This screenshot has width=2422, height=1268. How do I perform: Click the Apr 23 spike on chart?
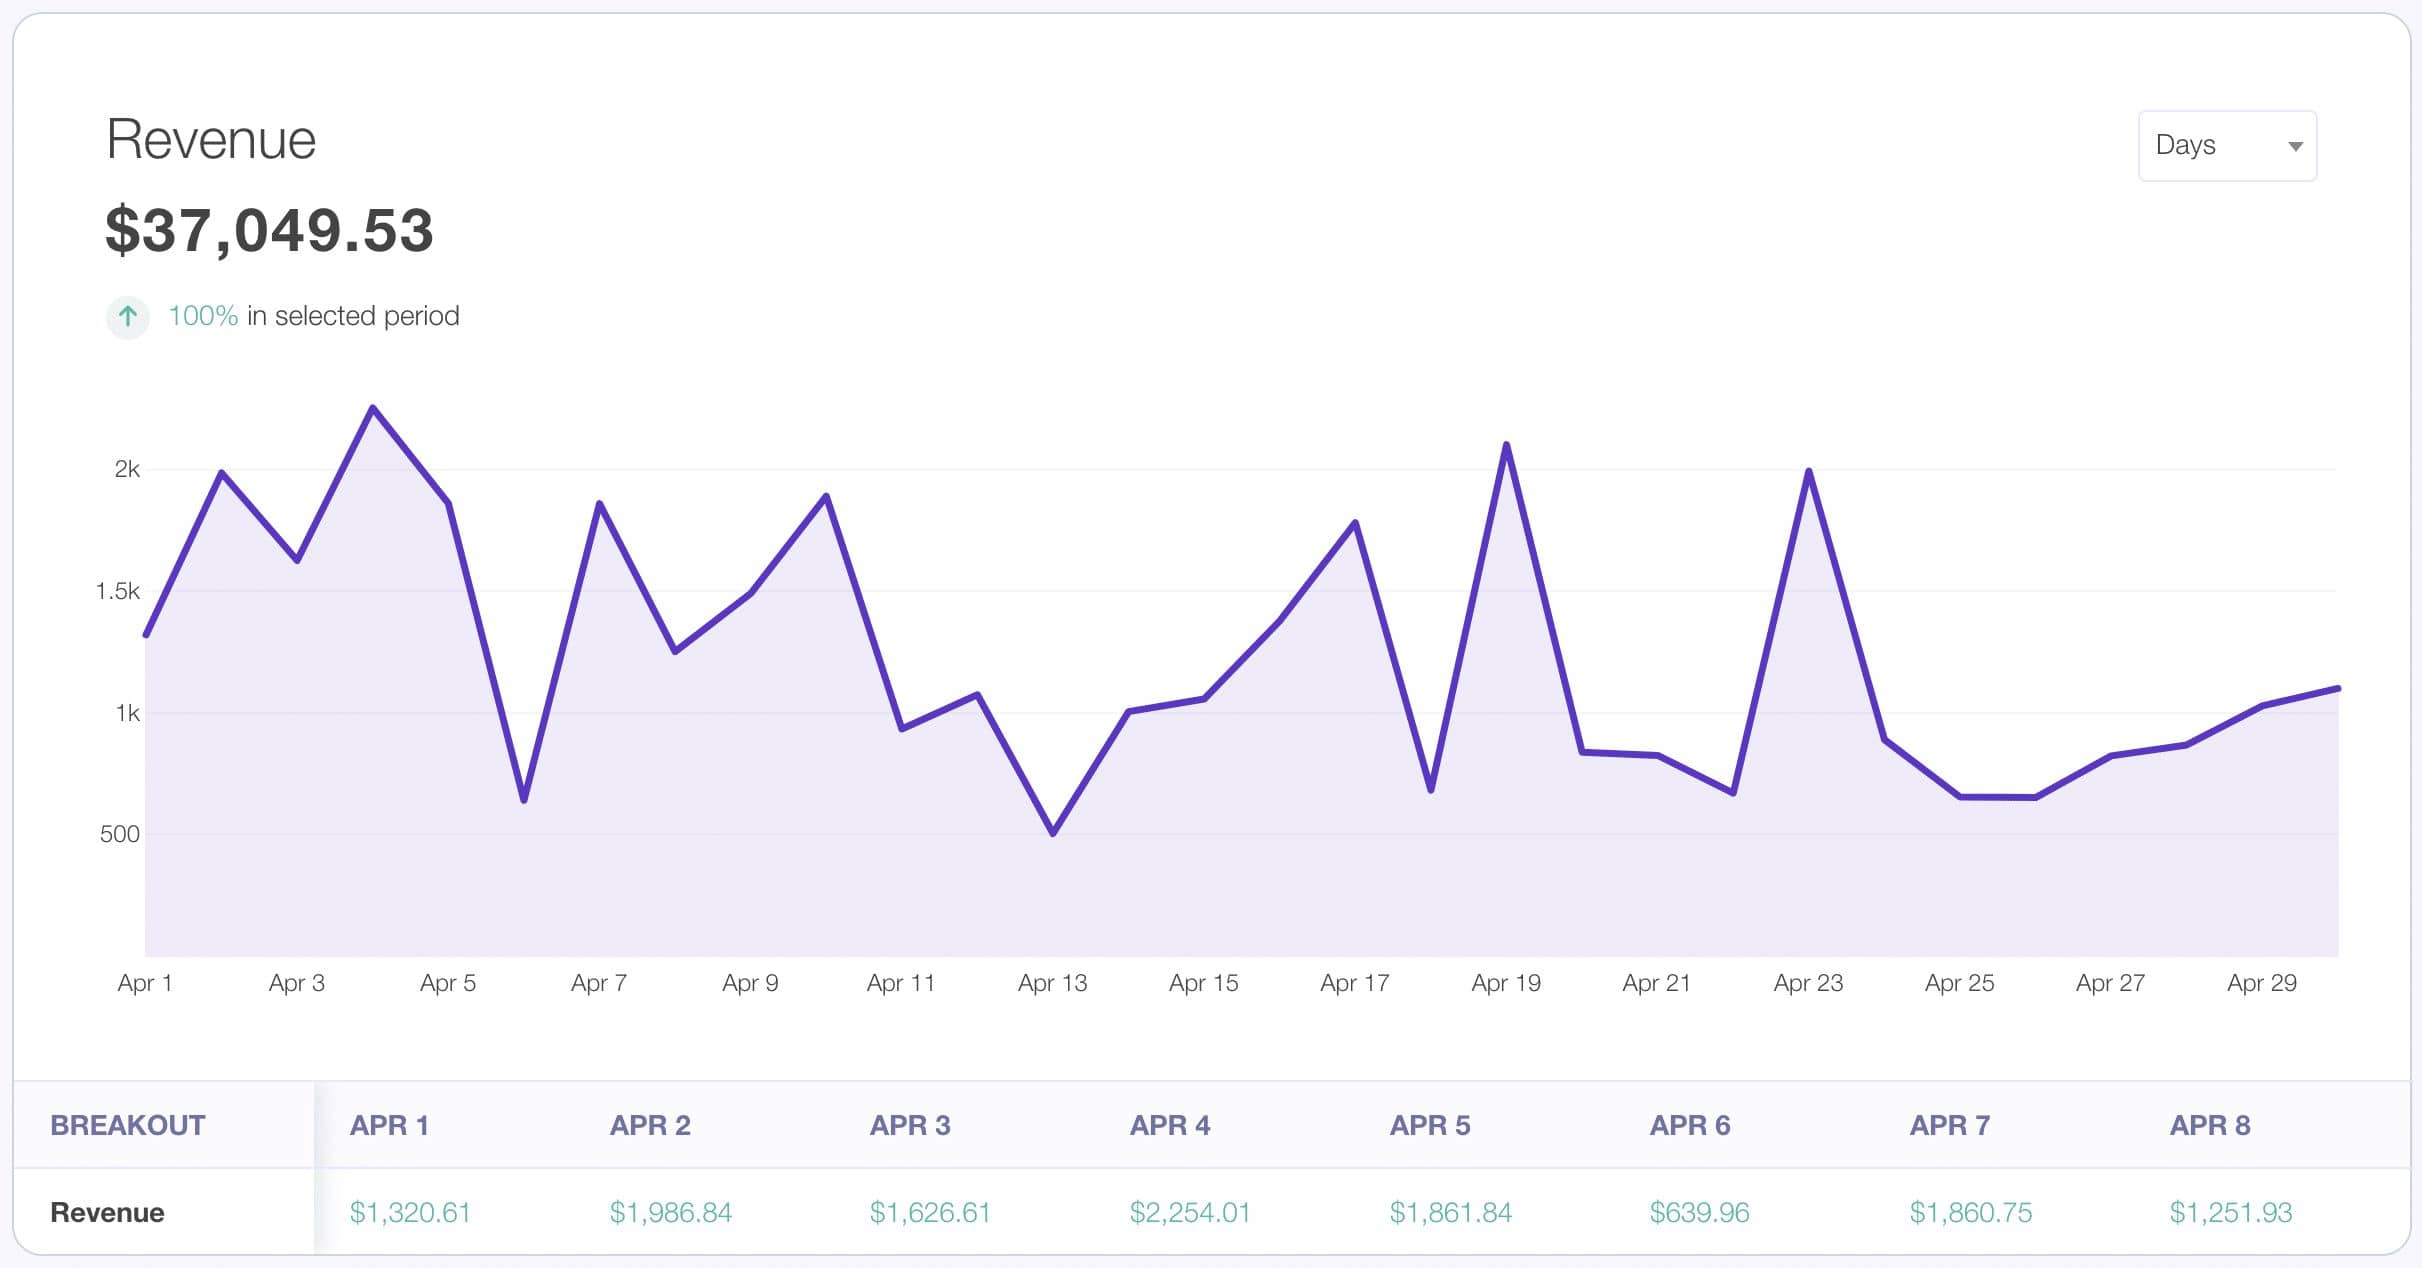coord(1809,471)
